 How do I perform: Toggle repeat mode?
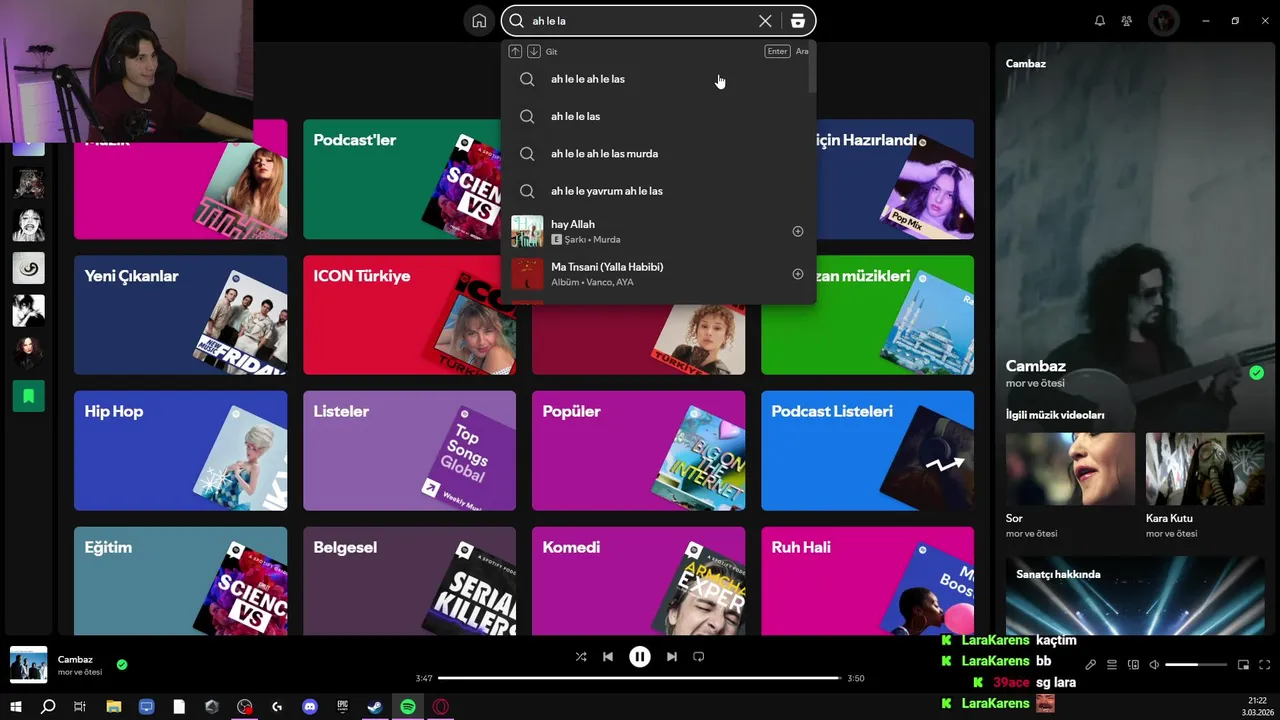[x=699, y=657]
